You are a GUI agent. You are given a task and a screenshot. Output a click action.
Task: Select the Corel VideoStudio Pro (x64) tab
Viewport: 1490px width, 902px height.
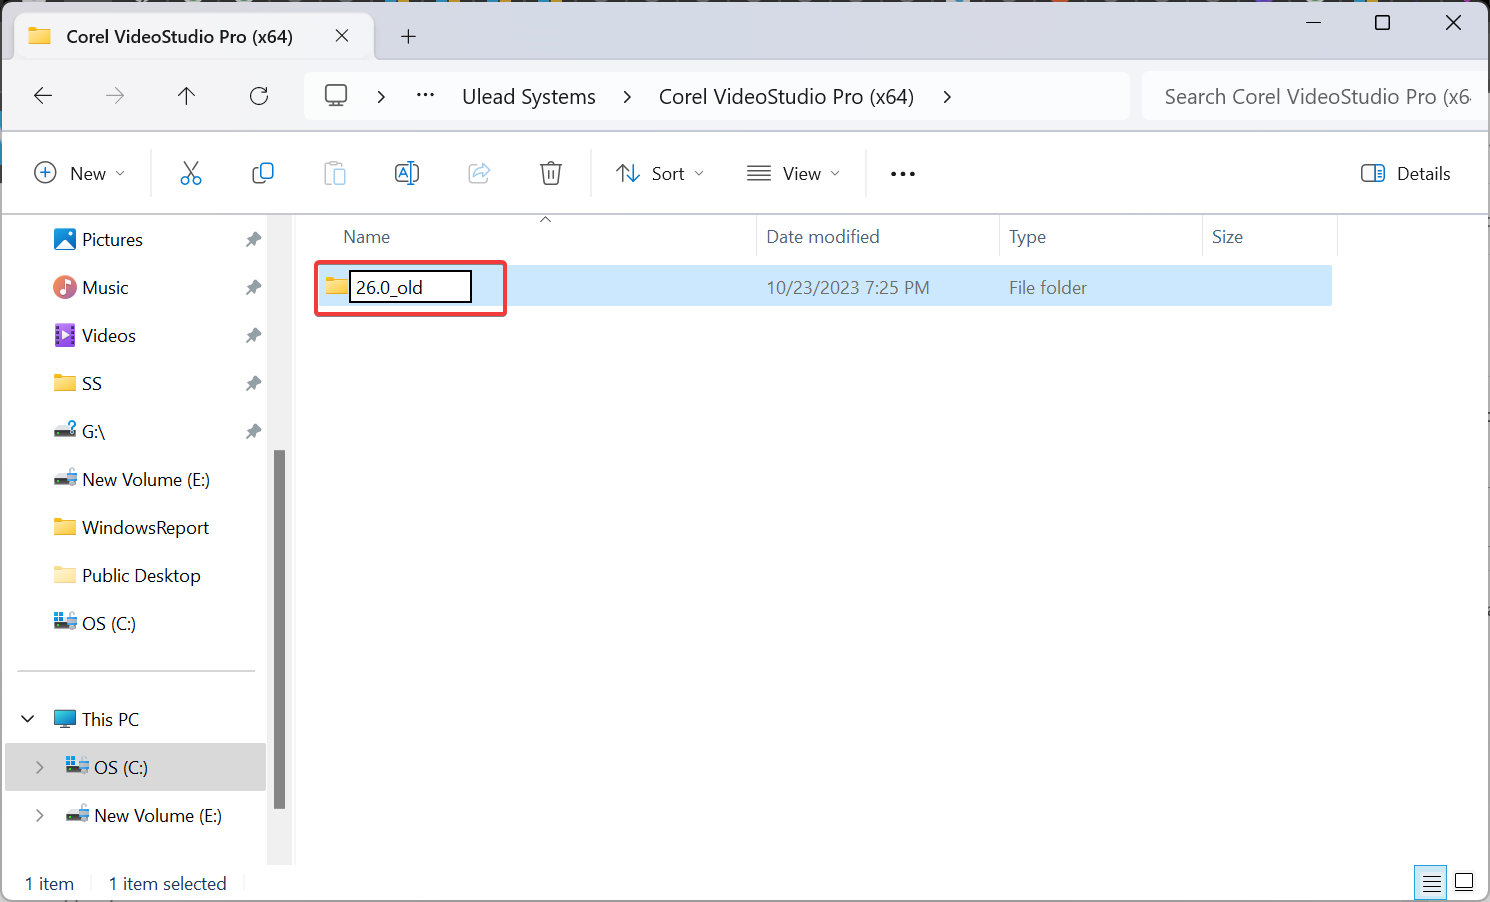click(194, 37)
